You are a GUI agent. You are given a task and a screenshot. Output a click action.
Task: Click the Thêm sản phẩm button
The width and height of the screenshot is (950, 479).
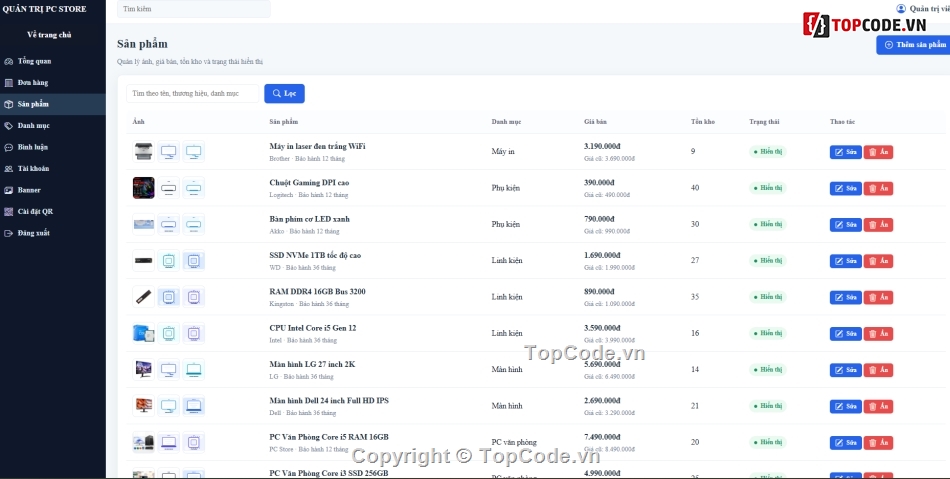[x=914, y=45]
